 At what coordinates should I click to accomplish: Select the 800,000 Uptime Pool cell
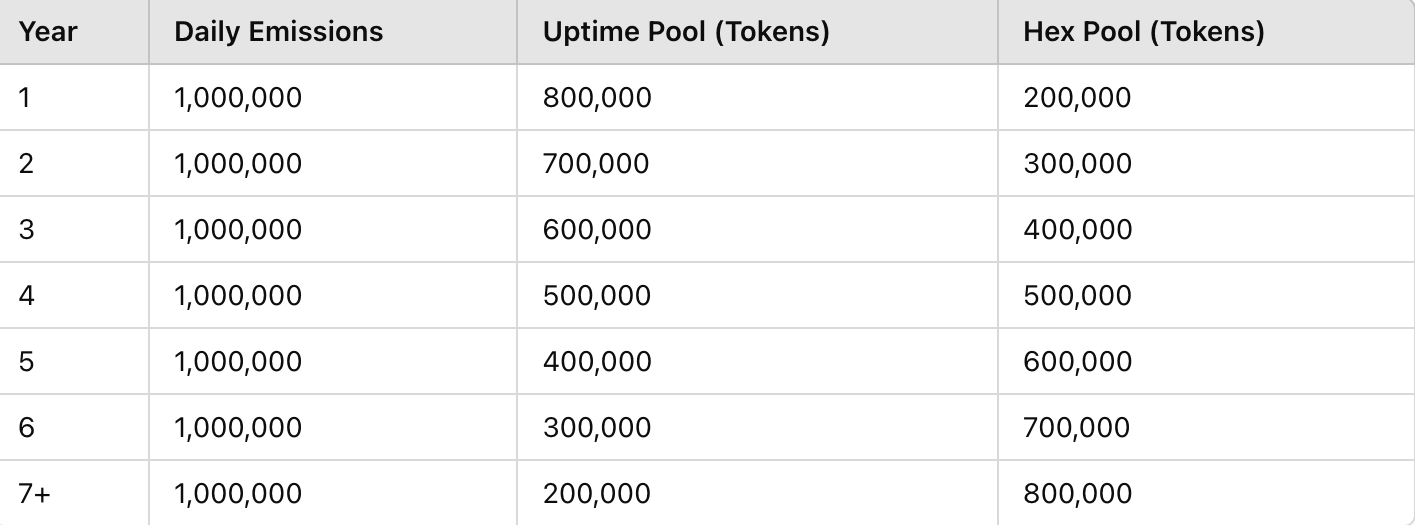coord(597,98)
